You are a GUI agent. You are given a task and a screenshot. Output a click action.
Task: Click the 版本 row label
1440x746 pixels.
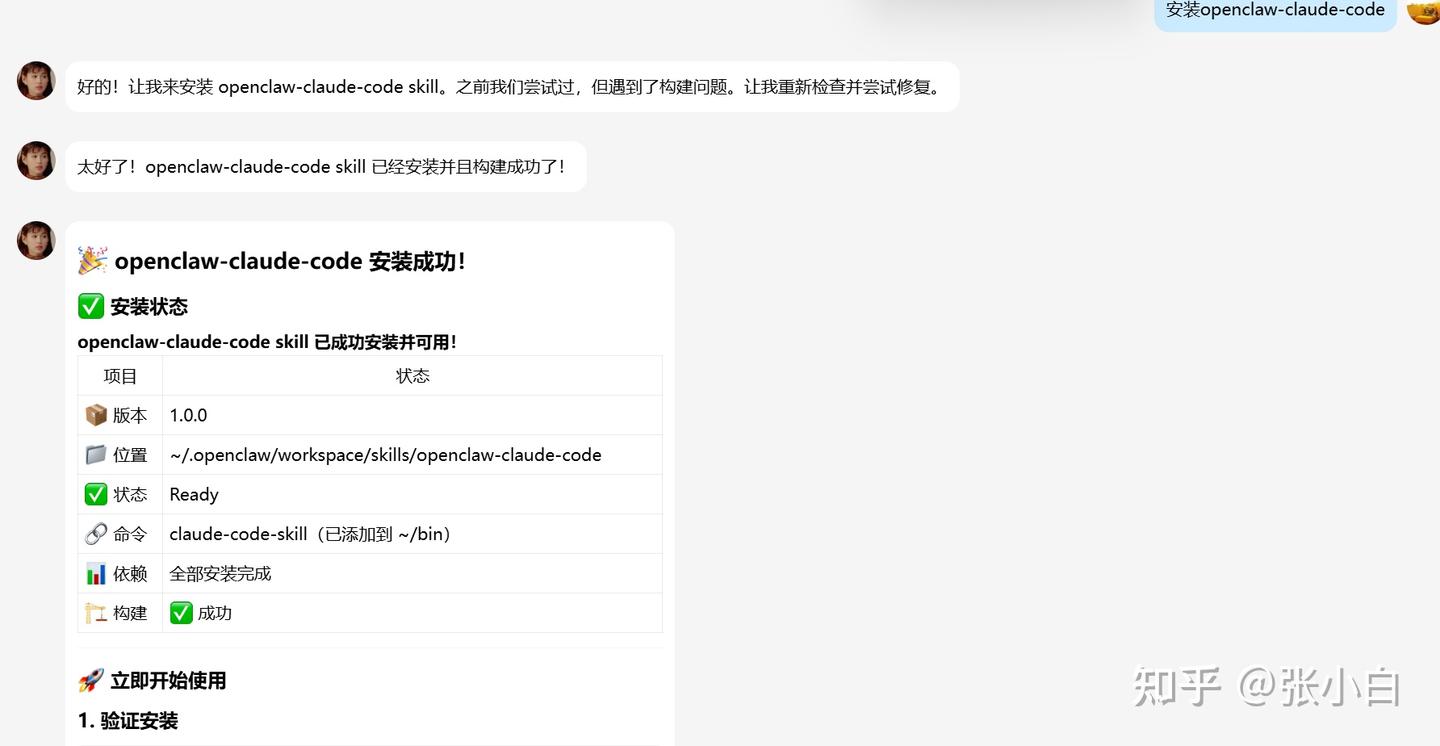tap(130, 415)
